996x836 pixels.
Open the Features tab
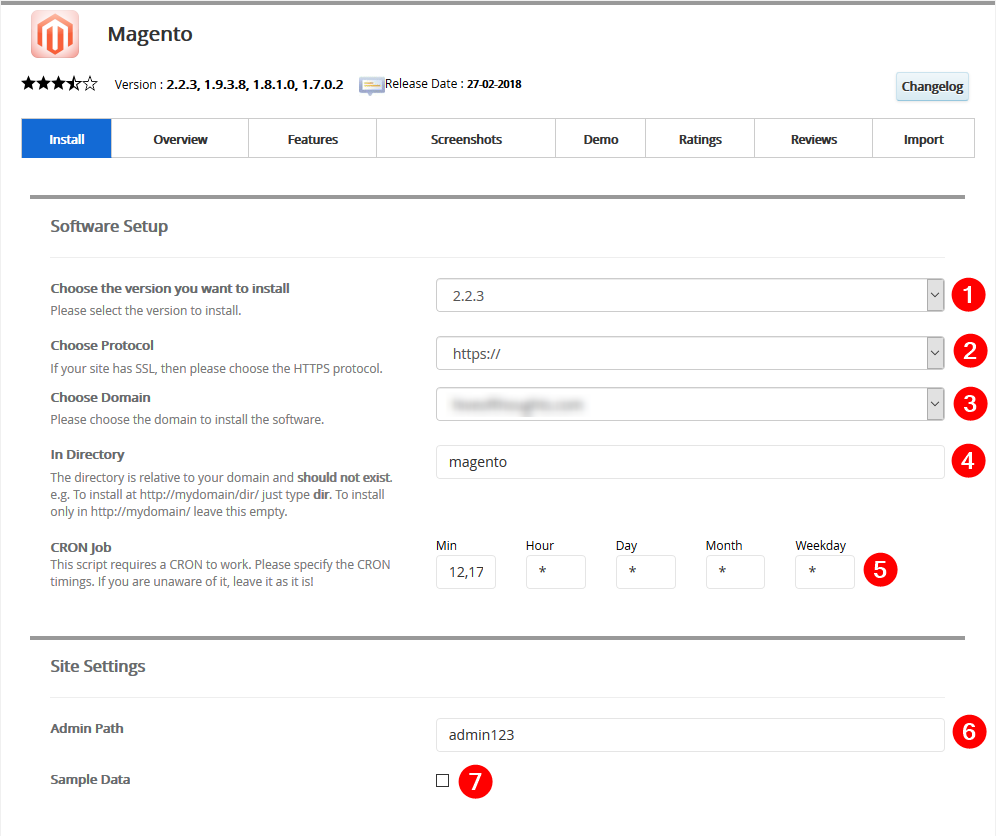[x=313, y=138]
